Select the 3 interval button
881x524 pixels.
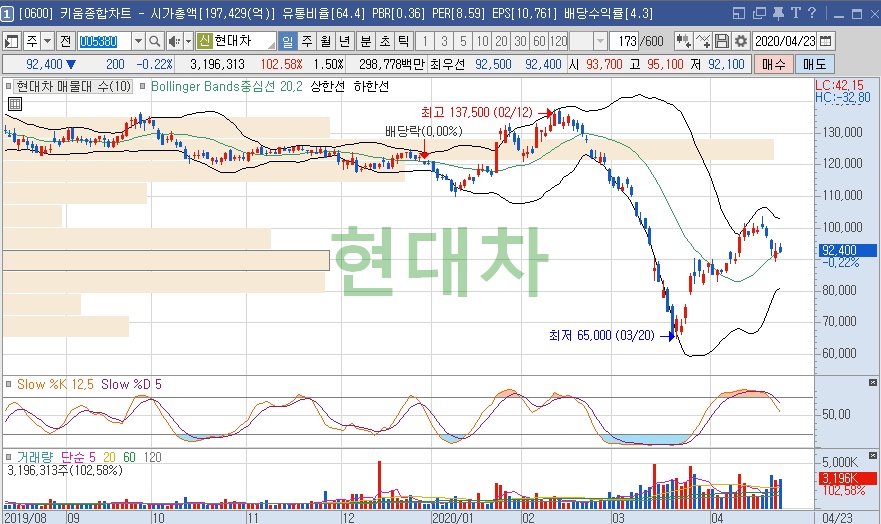pyautogui.click(x=444, y=41)
